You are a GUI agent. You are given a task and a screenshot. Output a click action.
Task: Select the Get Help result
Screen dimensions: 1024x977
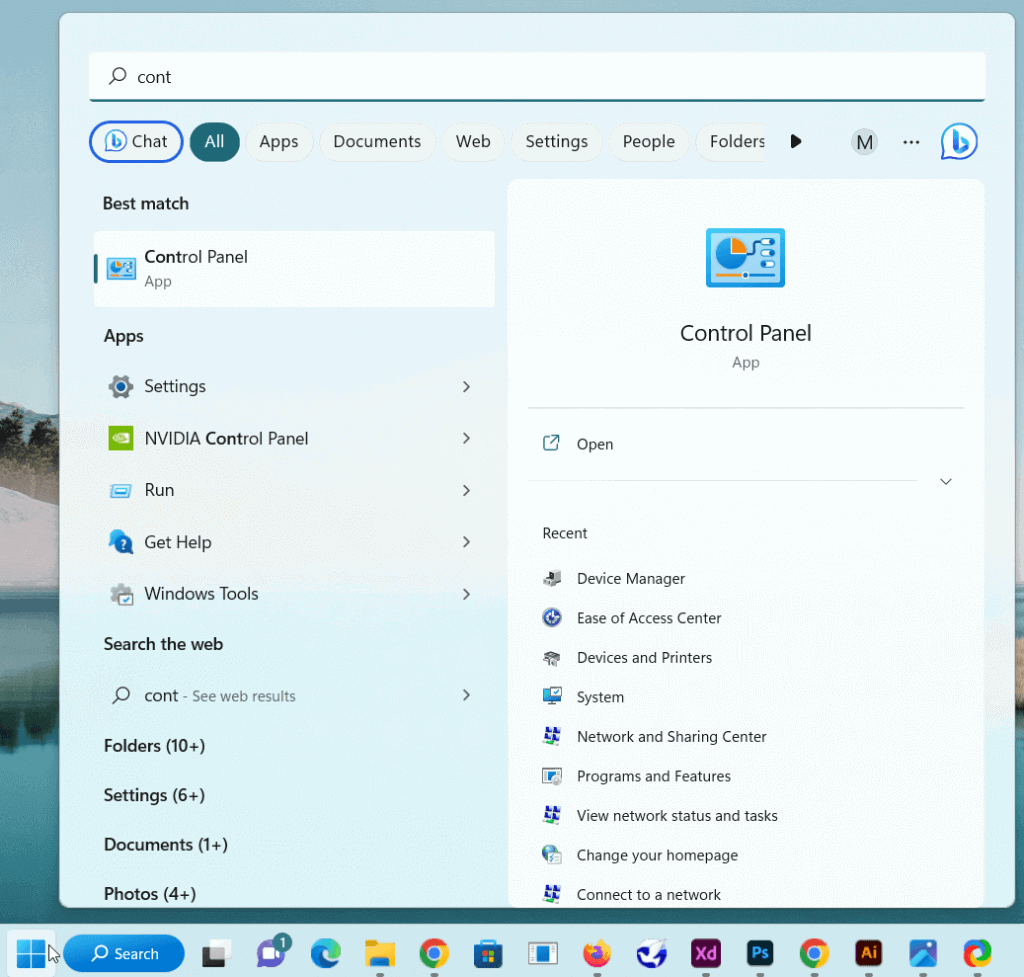pyautogui.click(x=294, y=542)
